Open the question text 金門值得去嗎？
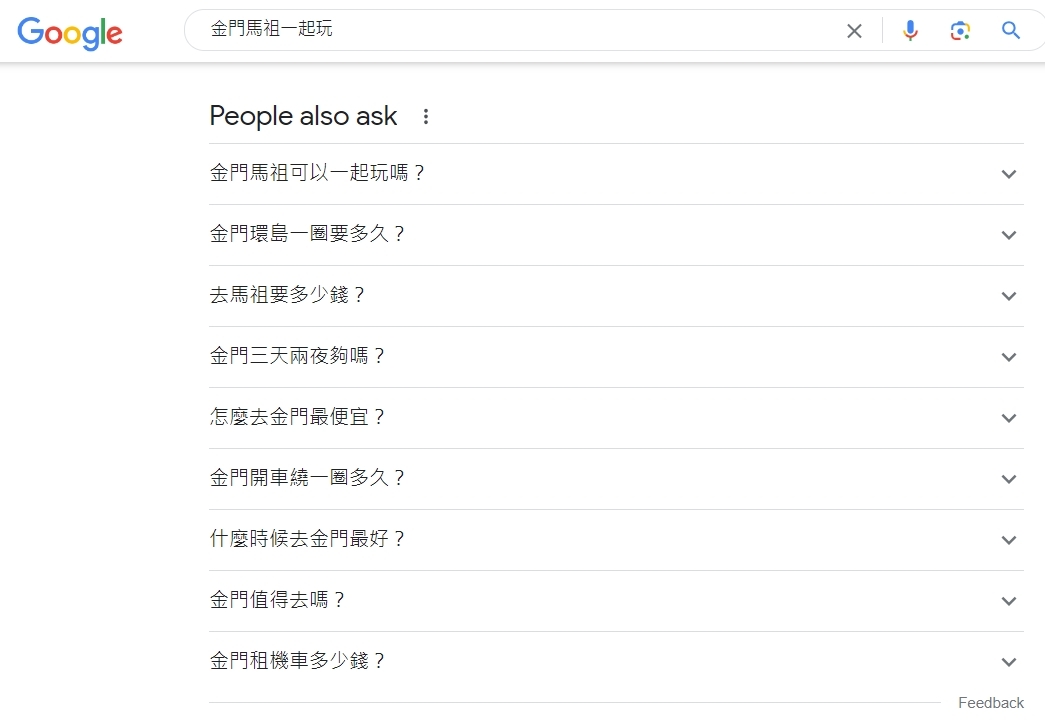The width and height of the screenshot is (1045, 725). [x=278, y=600]
